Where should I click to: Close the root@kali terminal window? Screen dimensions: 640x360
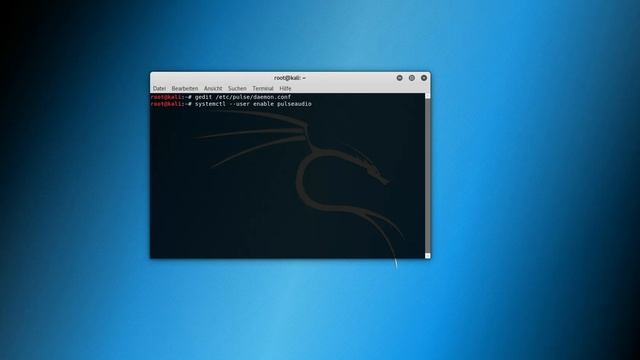[424, 78]
